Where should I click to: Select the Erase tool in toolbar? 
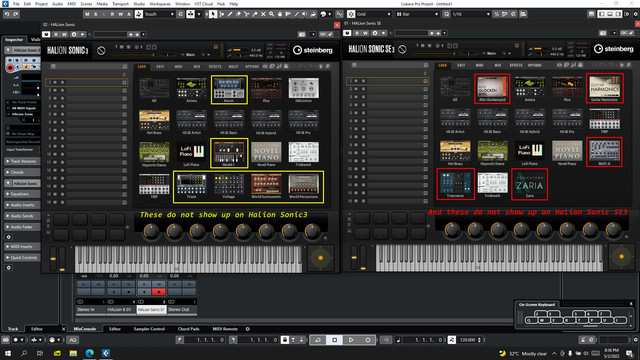(x=238, y=14)
